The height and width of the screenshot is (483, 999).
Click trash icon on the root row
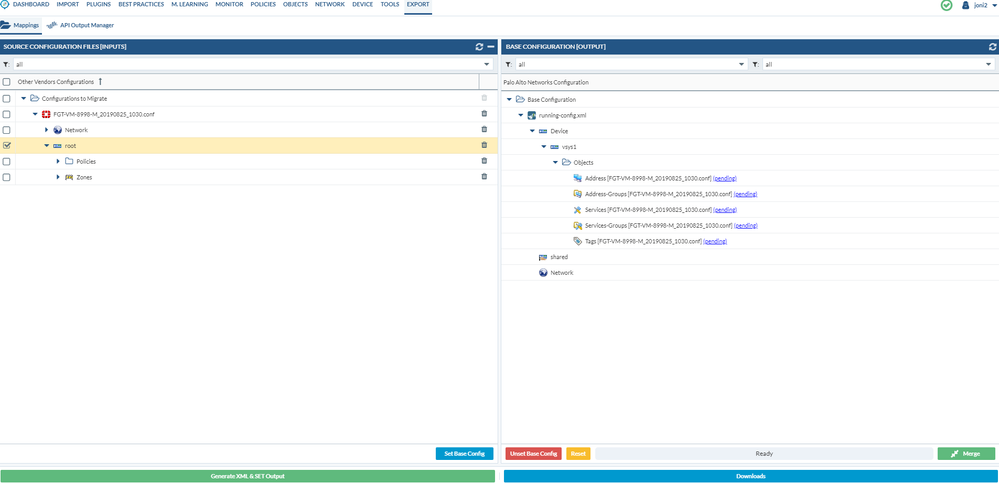[x=485, y=145]
